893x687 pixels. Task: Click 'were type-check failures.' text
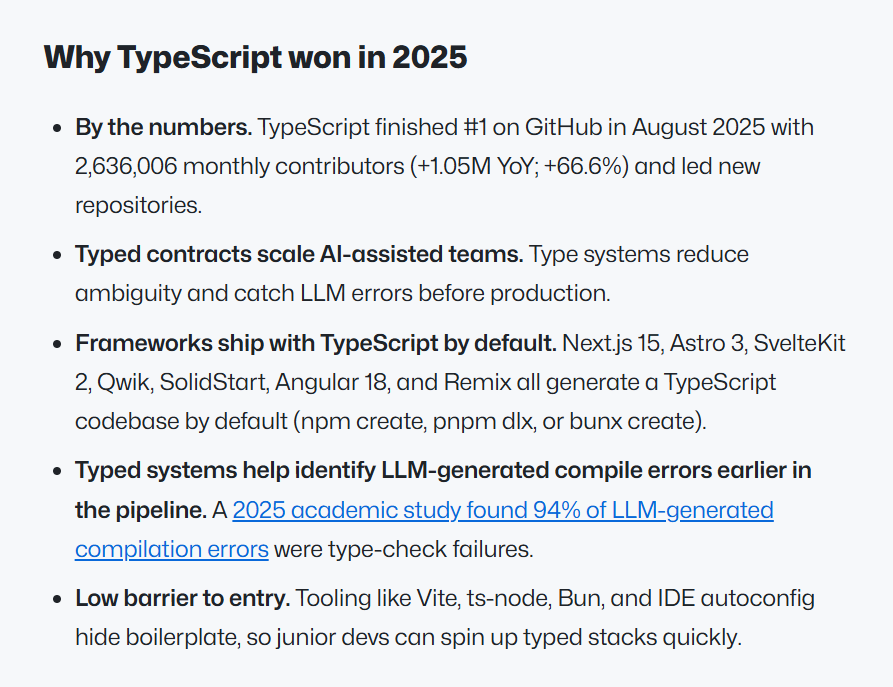coord(404,550)
